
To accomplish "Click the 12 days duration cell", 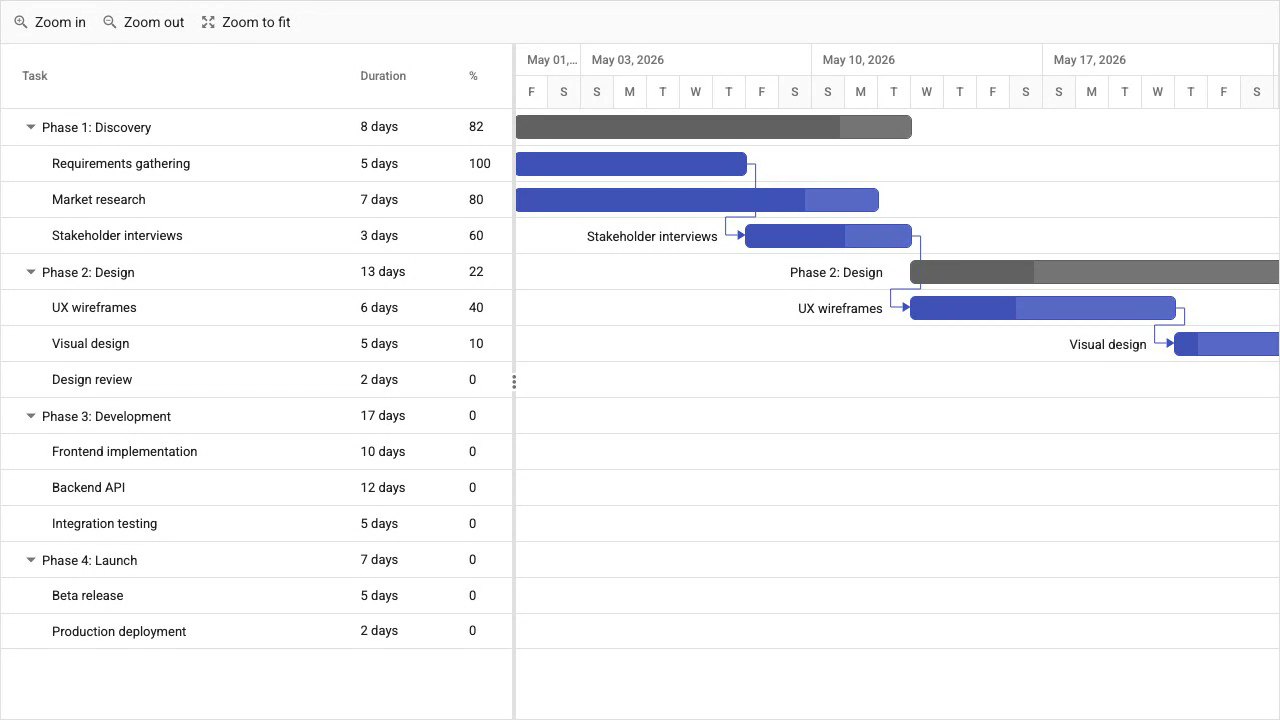I will (x=404, y=488).
